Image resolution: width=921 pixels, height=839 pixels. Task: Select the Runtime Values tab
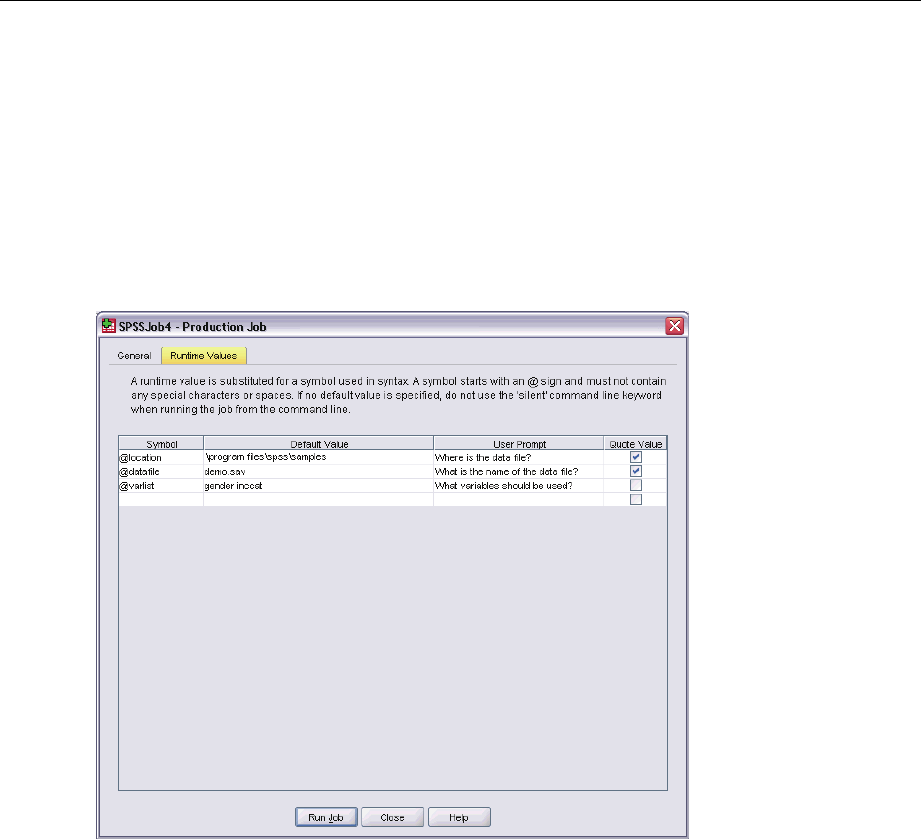[x=204, y=355]
